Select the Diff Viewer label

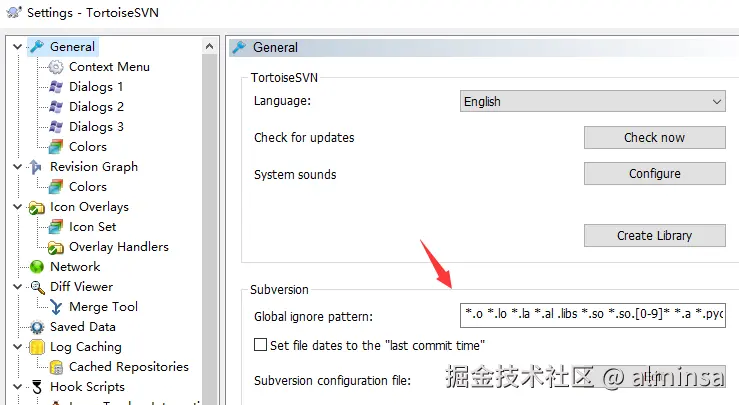click(x=82, y=287)
